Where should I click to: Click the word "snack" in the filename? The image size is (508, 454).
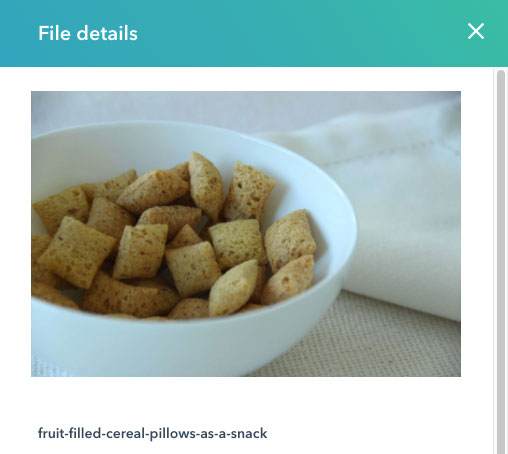tap(249, 433)
